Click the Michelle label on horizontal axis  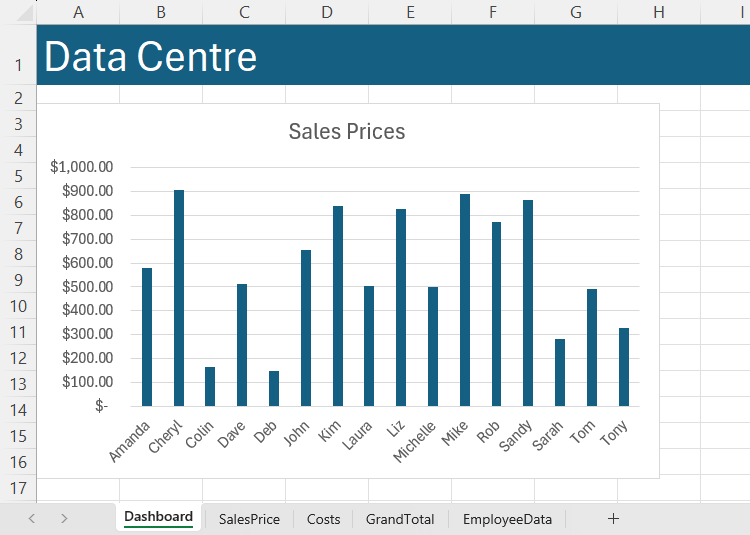pyautogui.click(x=415, y=443)
